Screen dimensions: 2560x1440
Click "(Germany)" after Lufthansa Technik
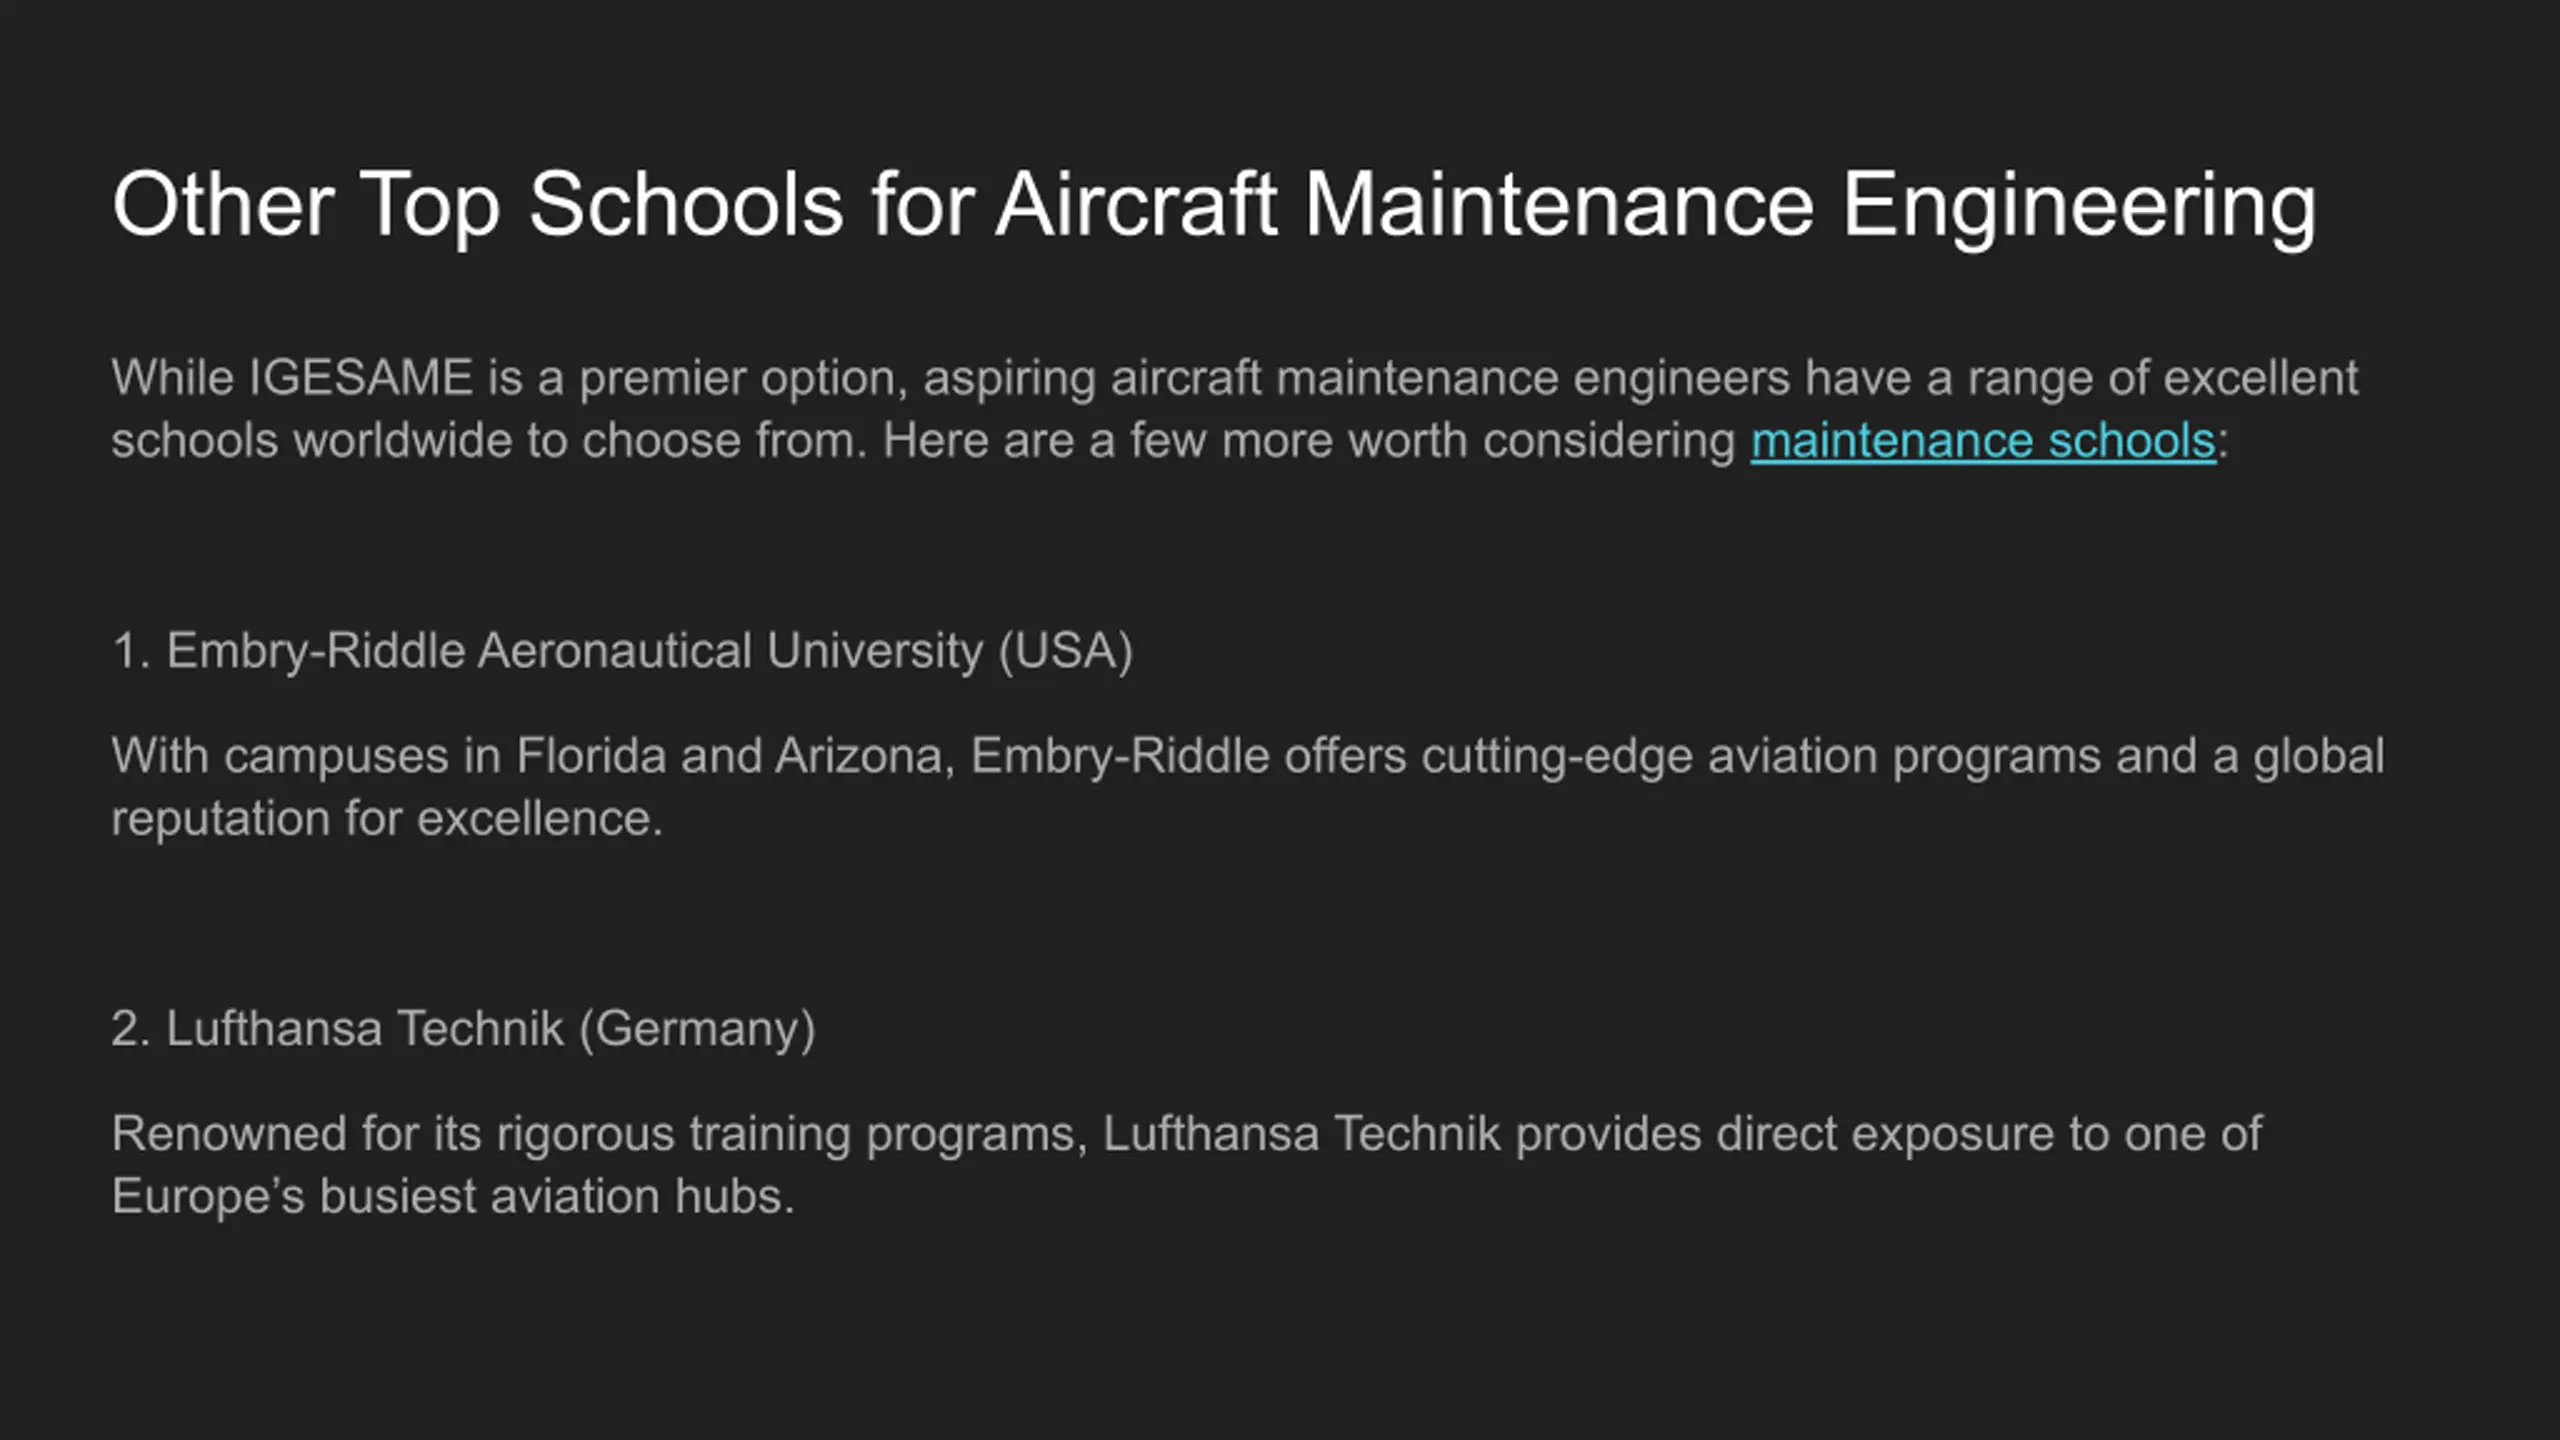(x=698, y=1029)
